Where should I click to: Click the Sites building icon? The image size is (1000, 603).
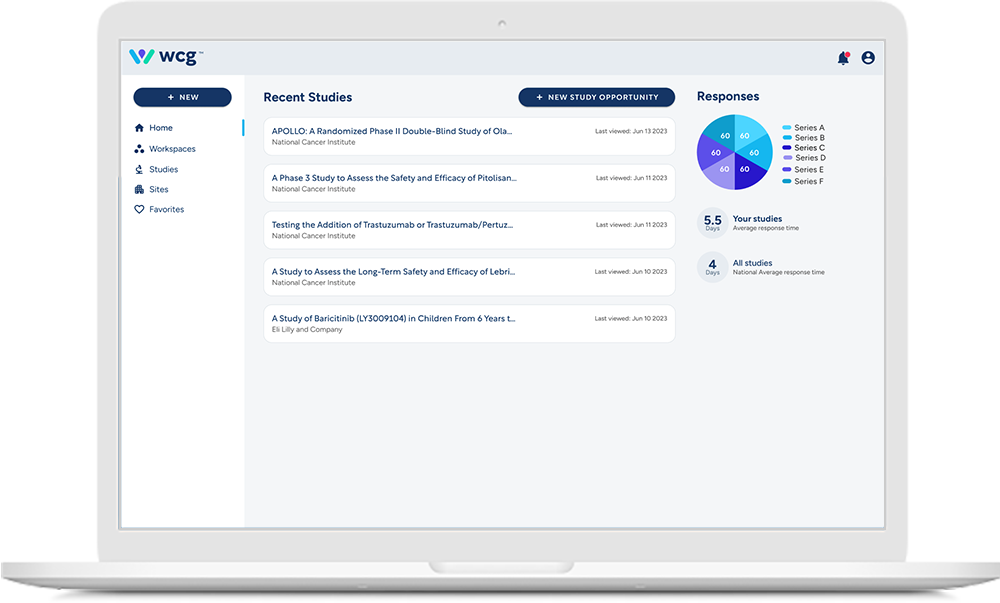tap(139, 190)
